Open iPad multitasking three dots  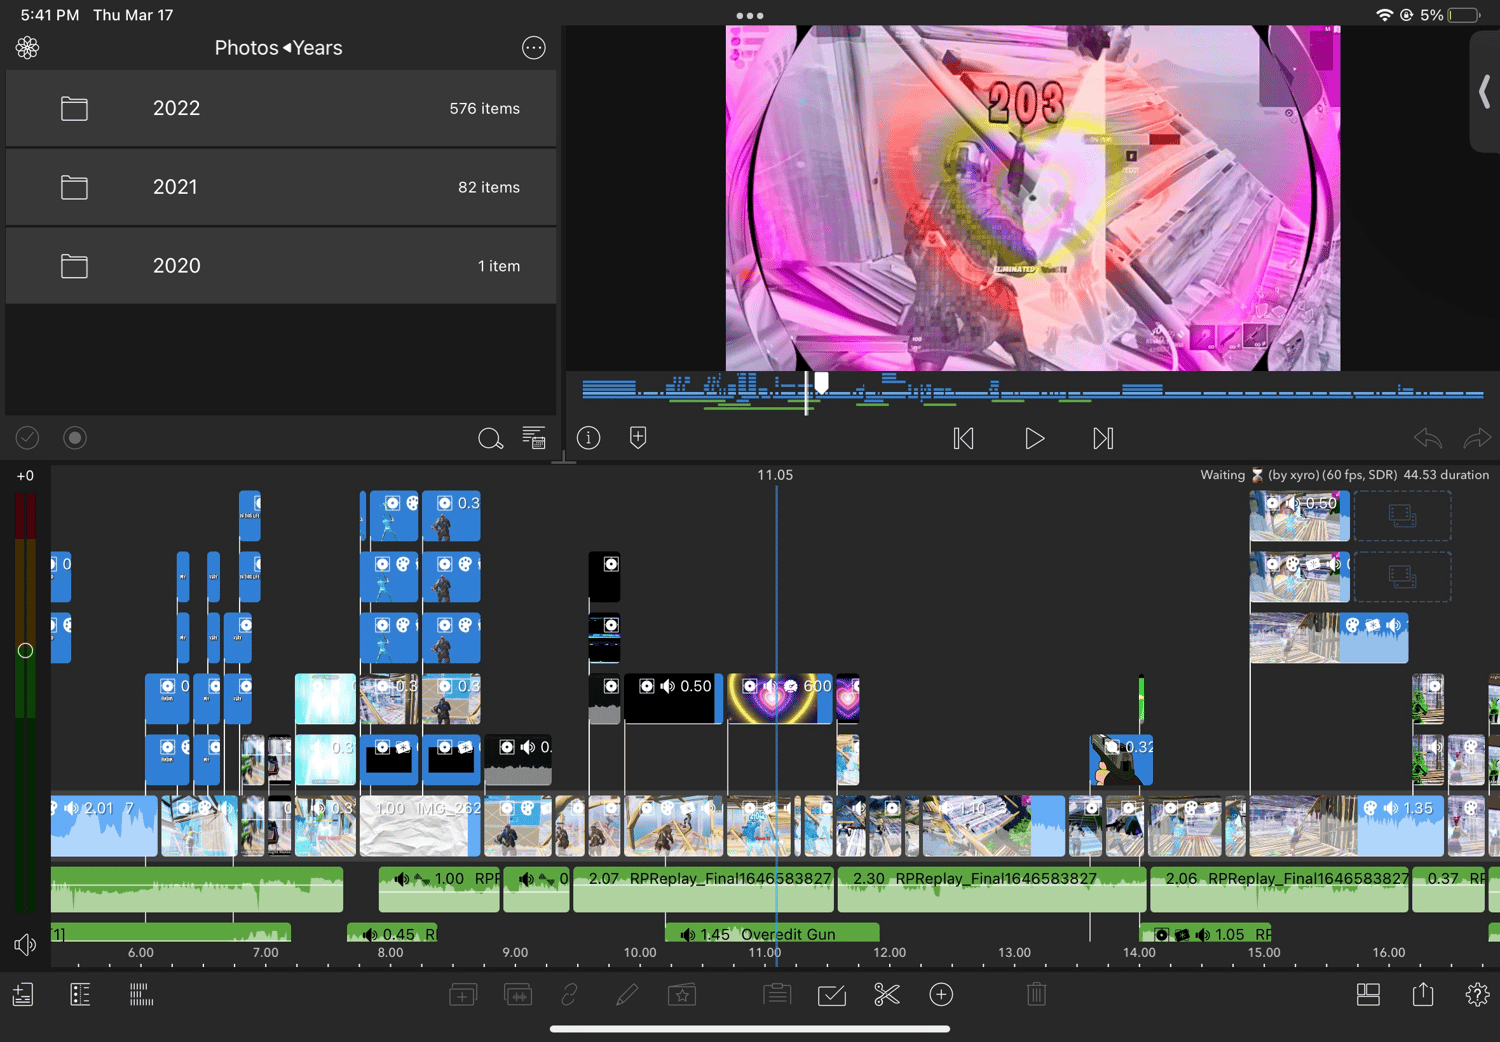pyautogui.click(x=749, y=16)
